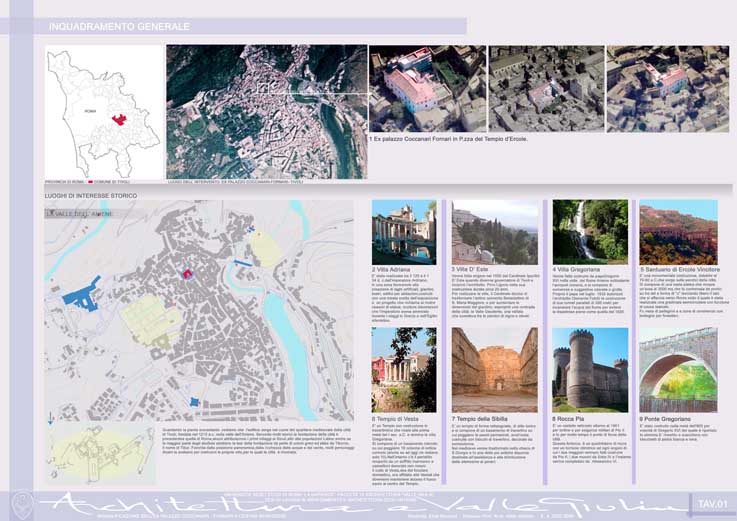Click the university crest in footer
Viewport: 737px width, 521px height.
point(22,505)
